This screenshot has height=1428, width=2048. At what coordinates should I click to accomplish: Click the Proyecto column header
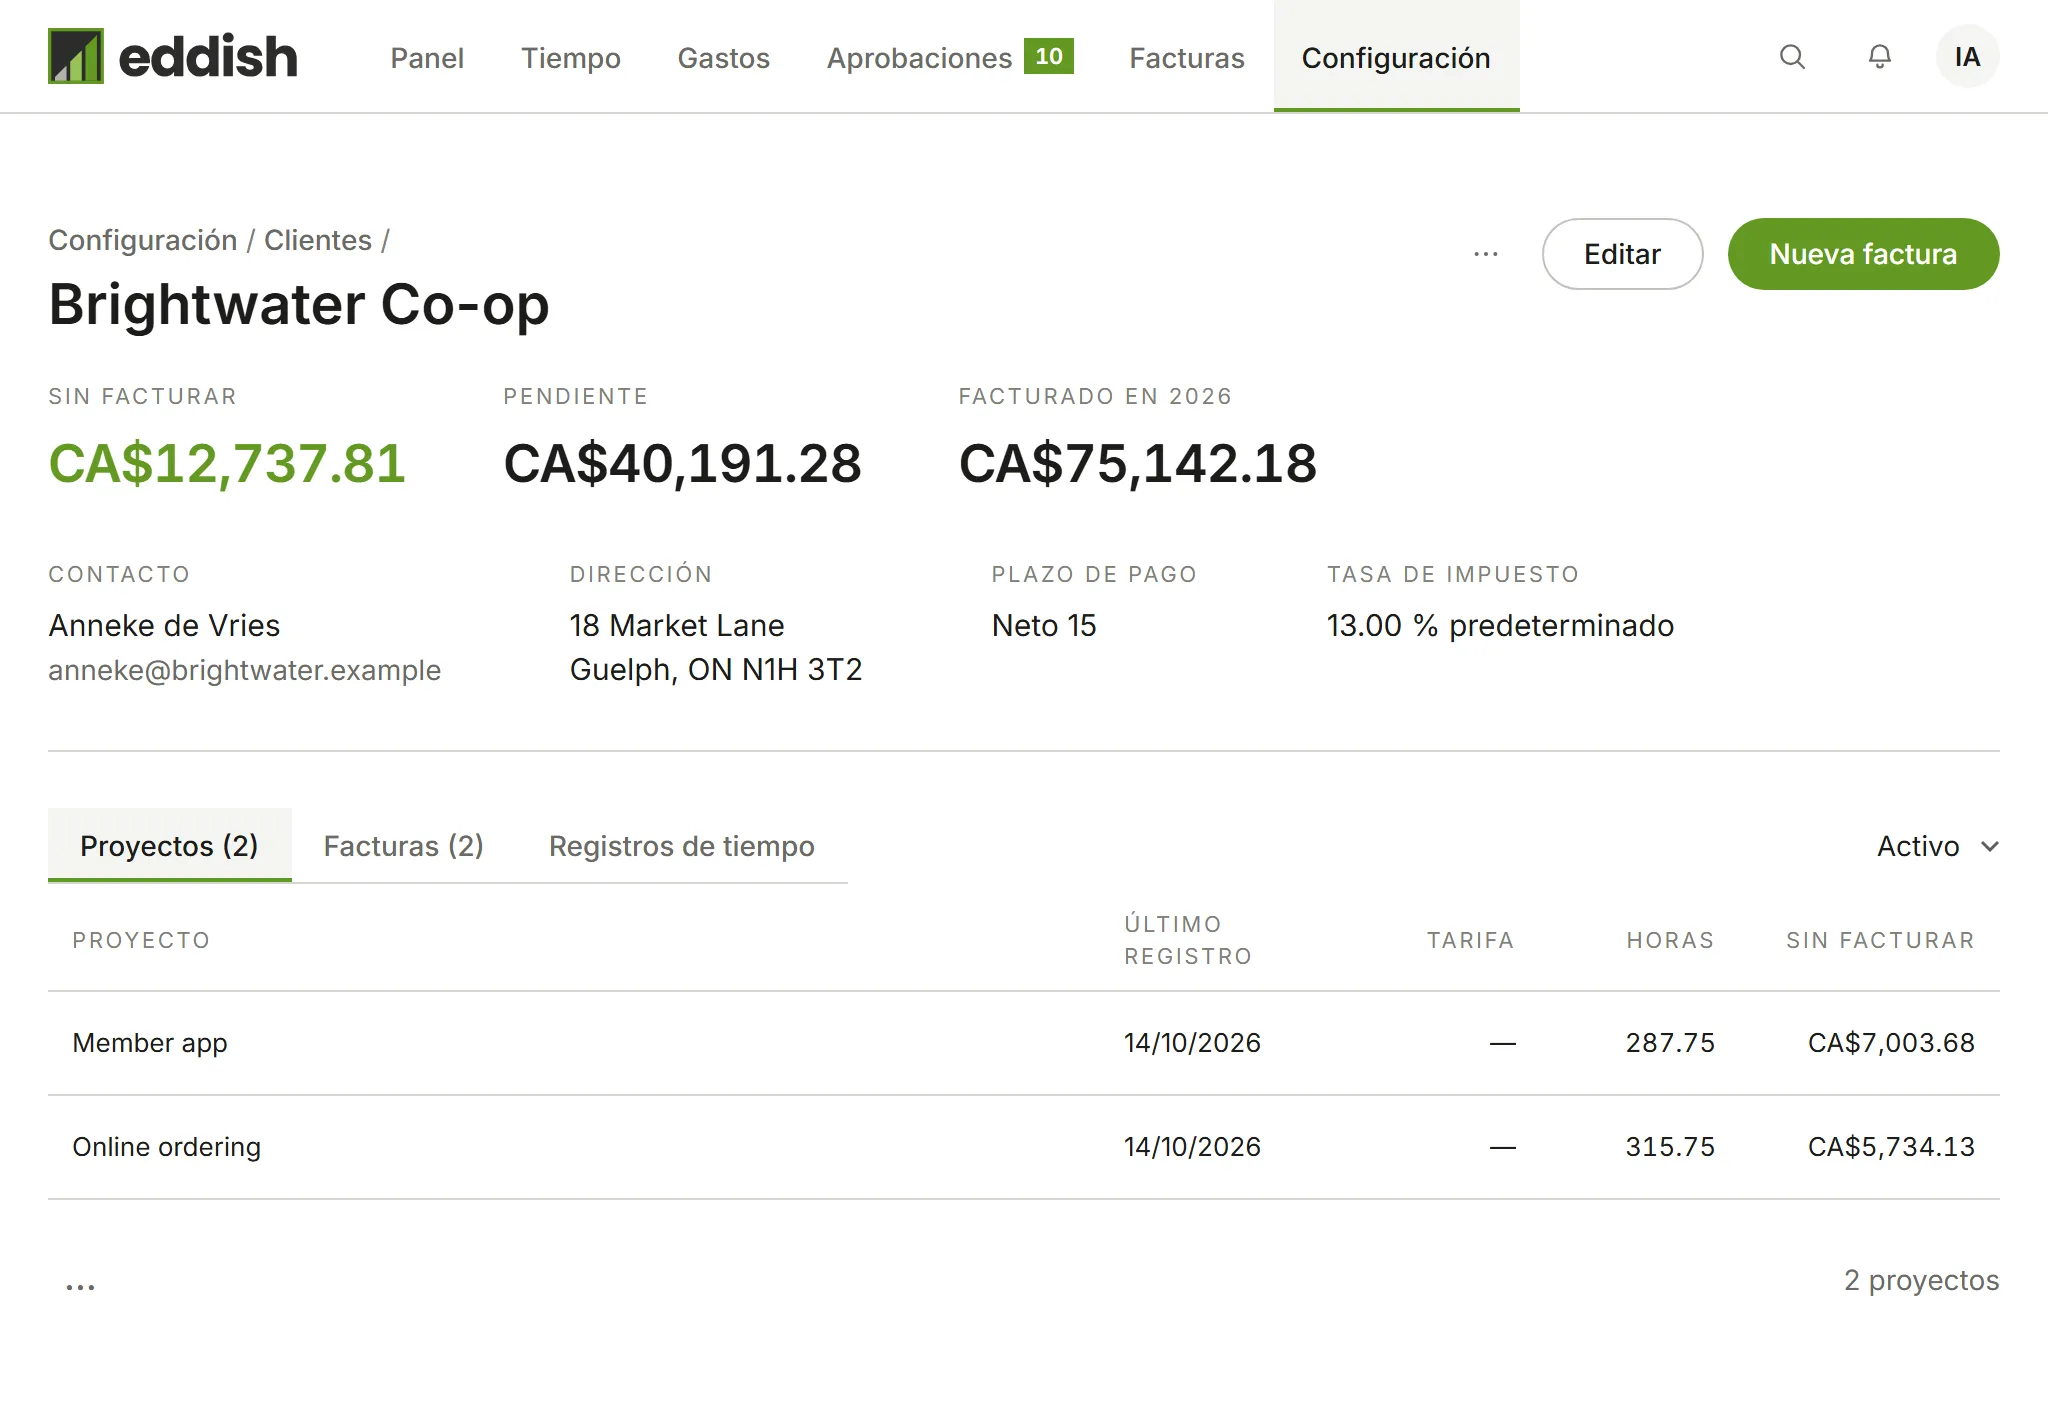click(x=141, y=940)
